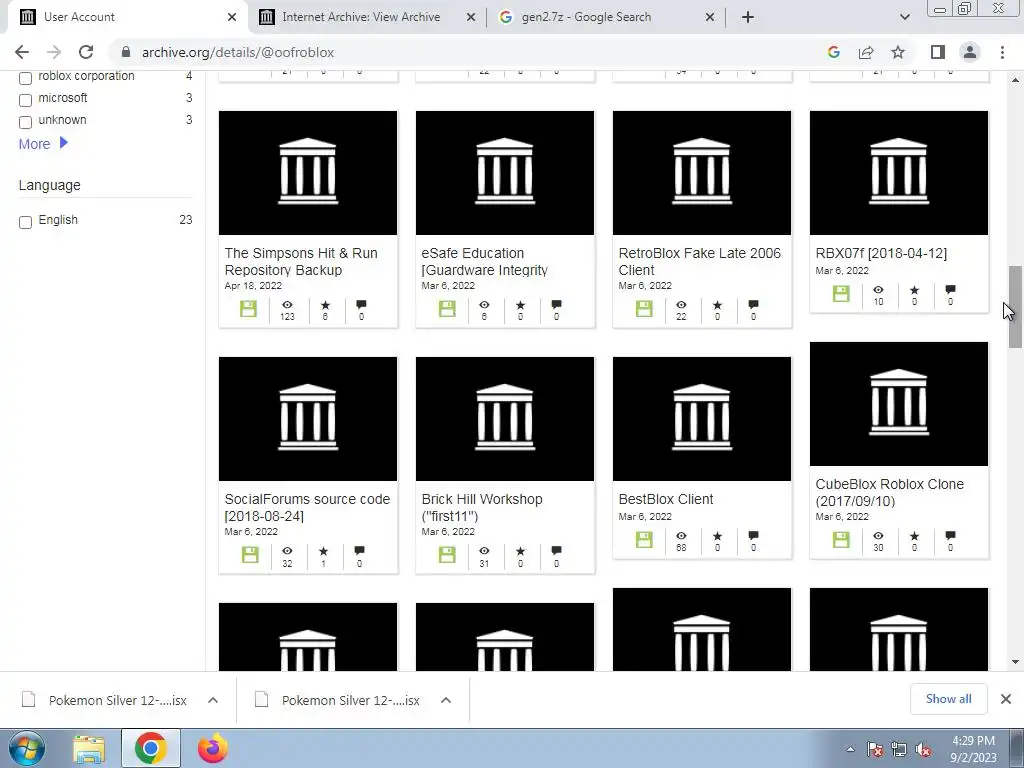
Task: Click the views eye icon under RetroBlox Fake Late 2006
Action: [681, 305]
